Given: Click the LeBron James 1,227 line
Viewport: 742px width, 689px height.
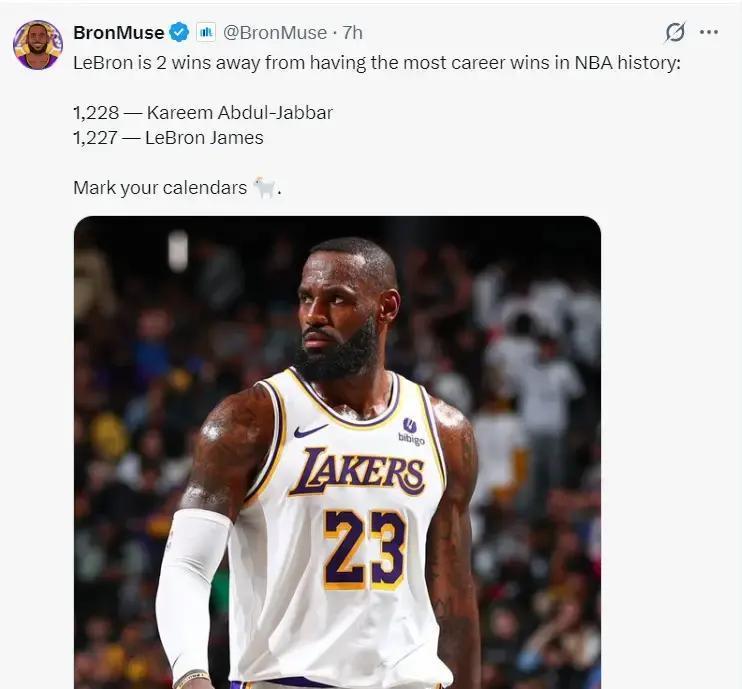Looking at the screenshot, I should (168, 137).
